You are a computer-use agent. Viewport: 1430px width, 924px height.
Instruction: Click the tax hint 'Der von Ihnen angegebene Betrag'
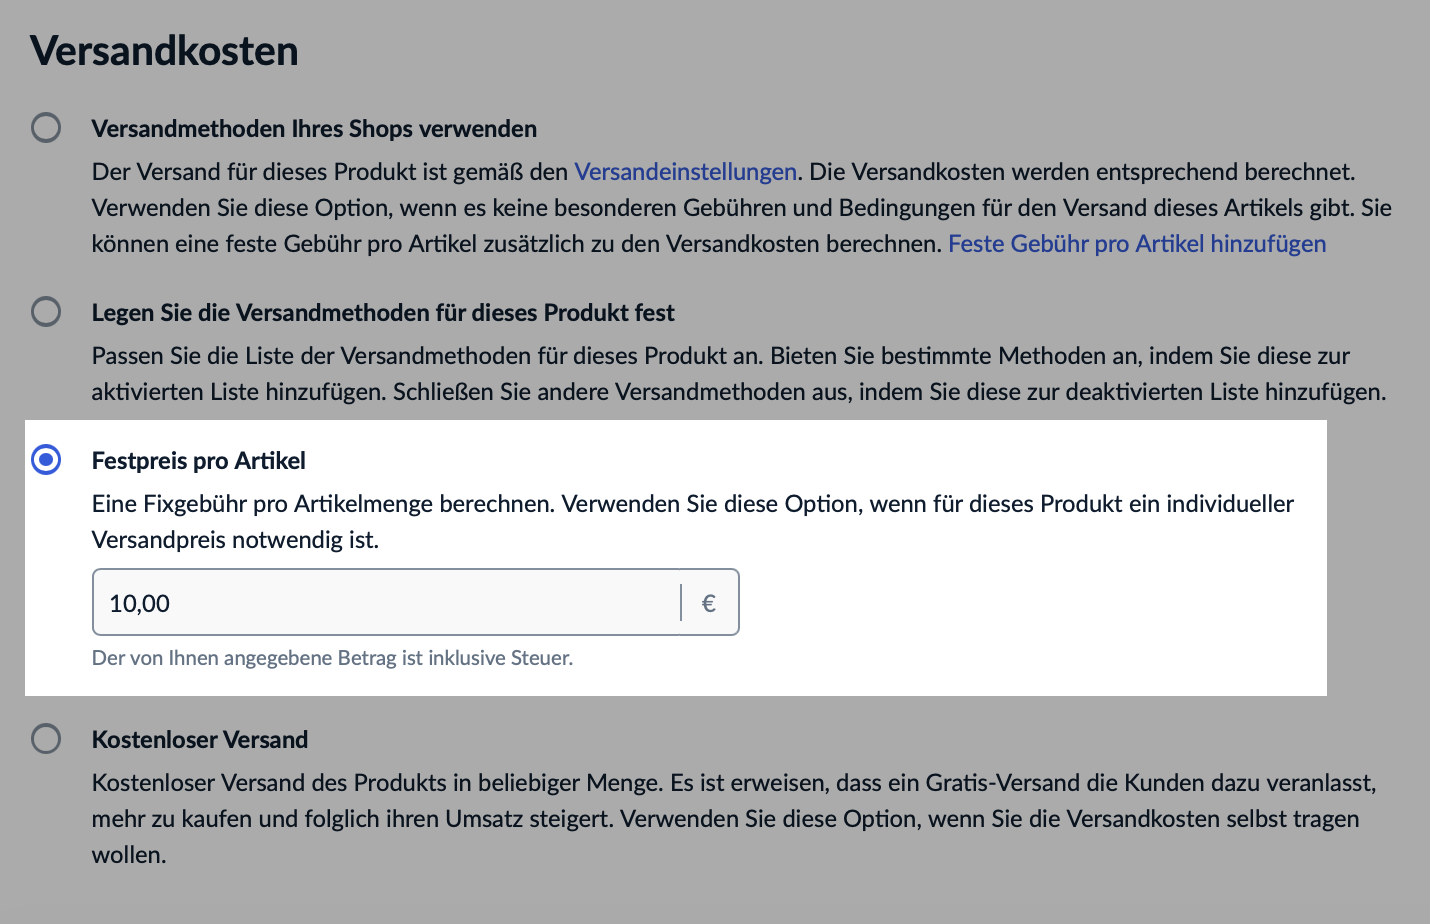332,658
